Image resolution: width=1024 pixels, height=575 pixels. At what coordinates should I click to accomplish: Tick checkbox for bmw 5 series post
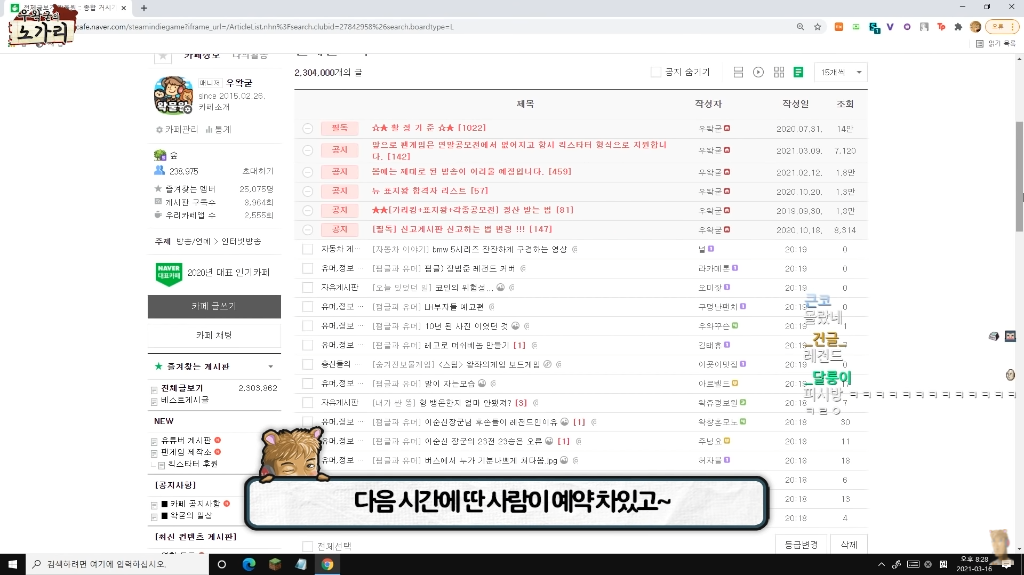pyautogui.click(x=307, y=249)
